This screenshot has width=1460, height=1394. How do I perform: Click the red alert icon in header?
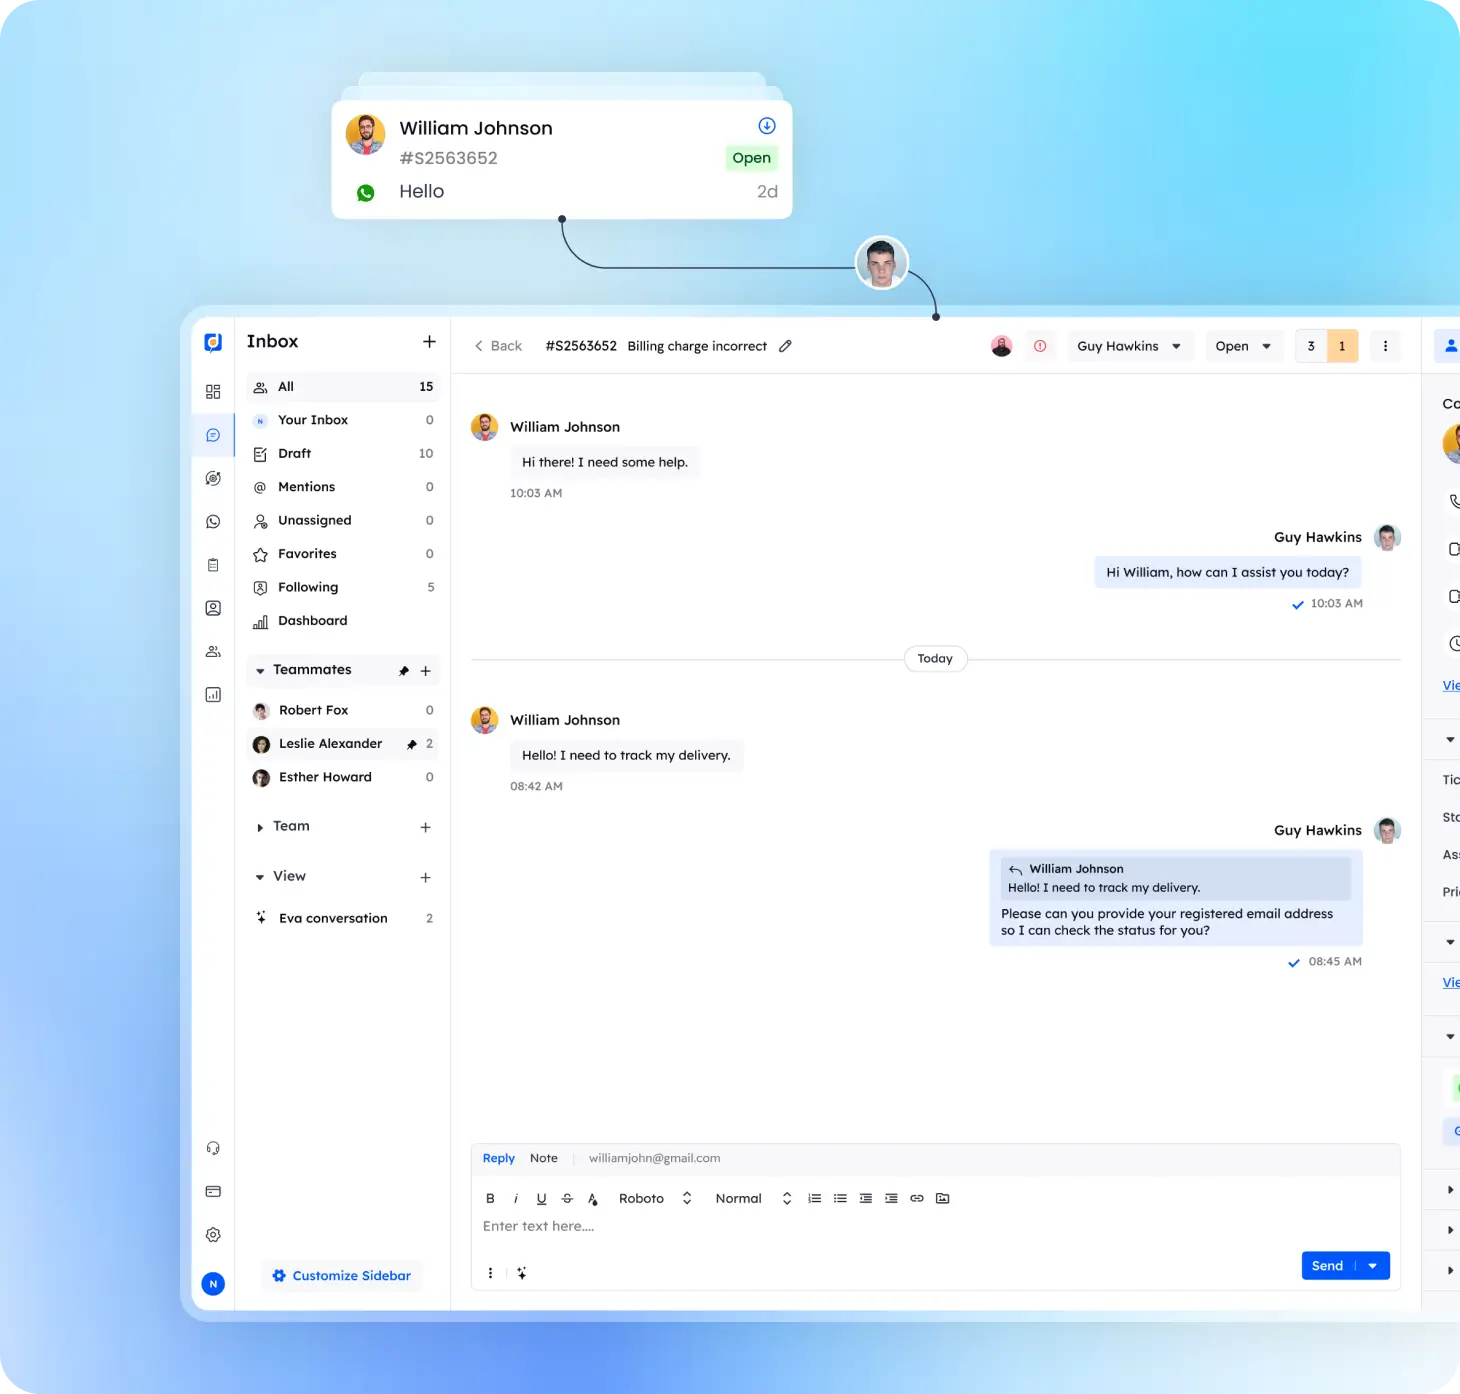pyautogui.click(x=1040, y=346)
